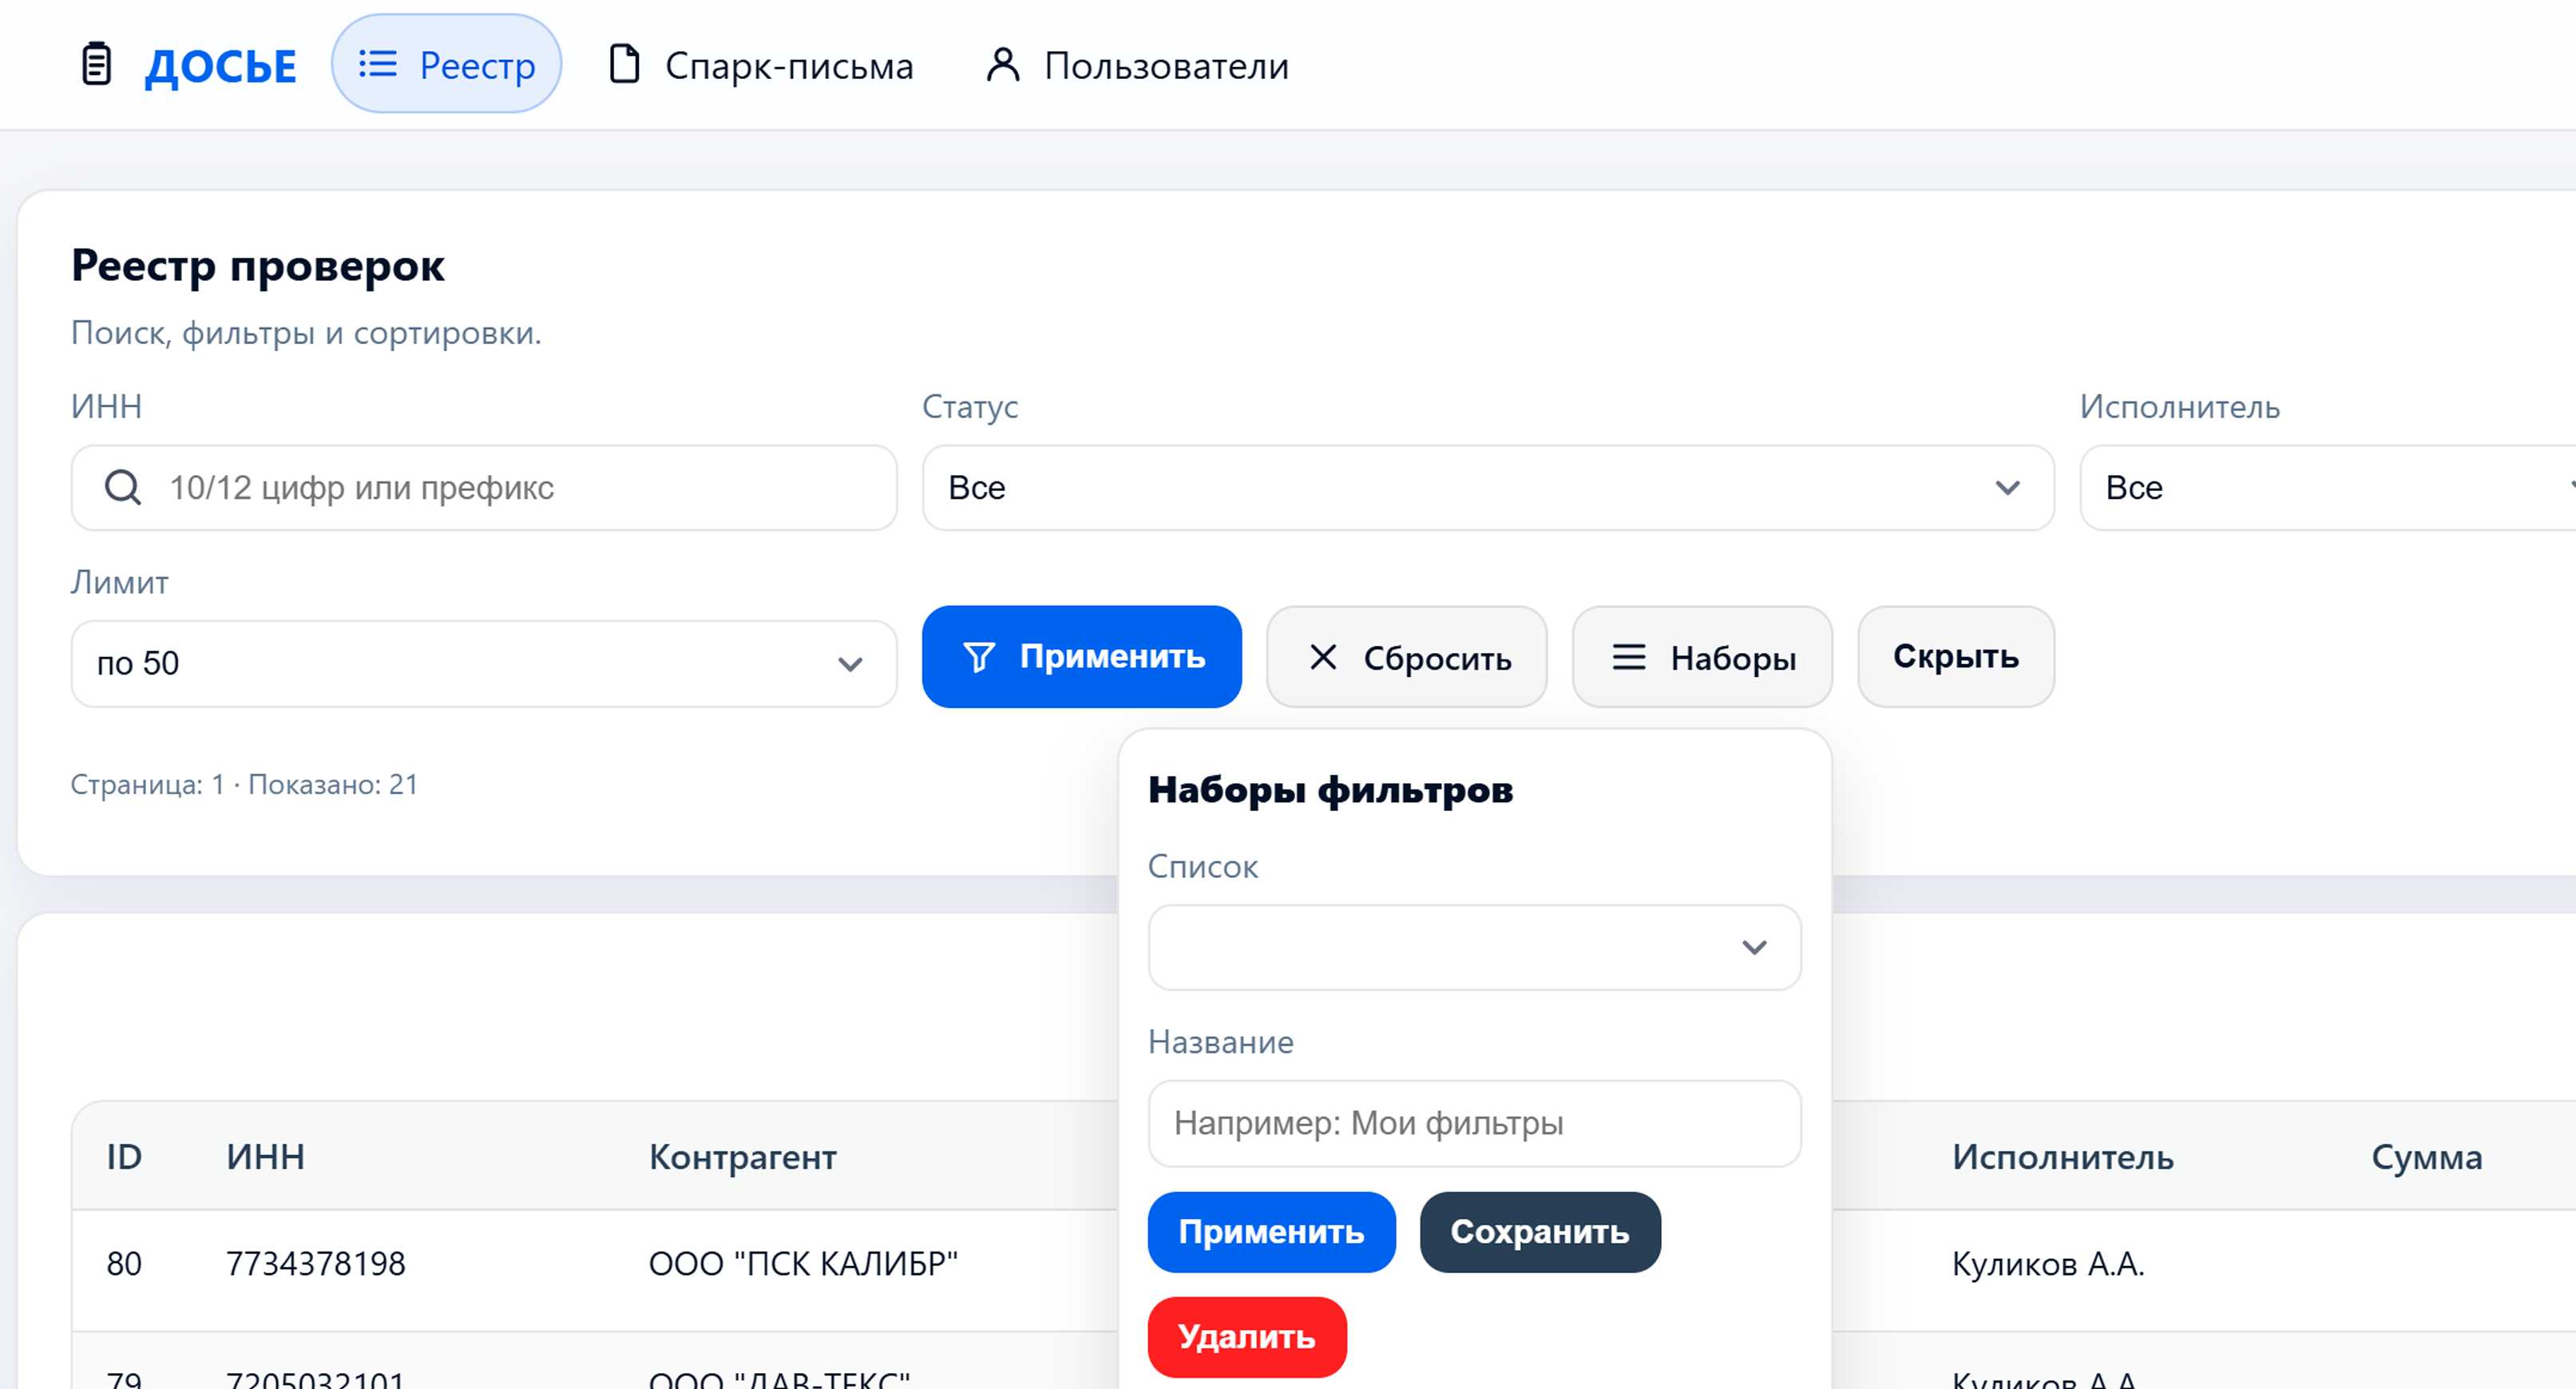Click the document icon beside Спарк-письма
Screen dimensions: 2576x1389
tap(625, 64)
